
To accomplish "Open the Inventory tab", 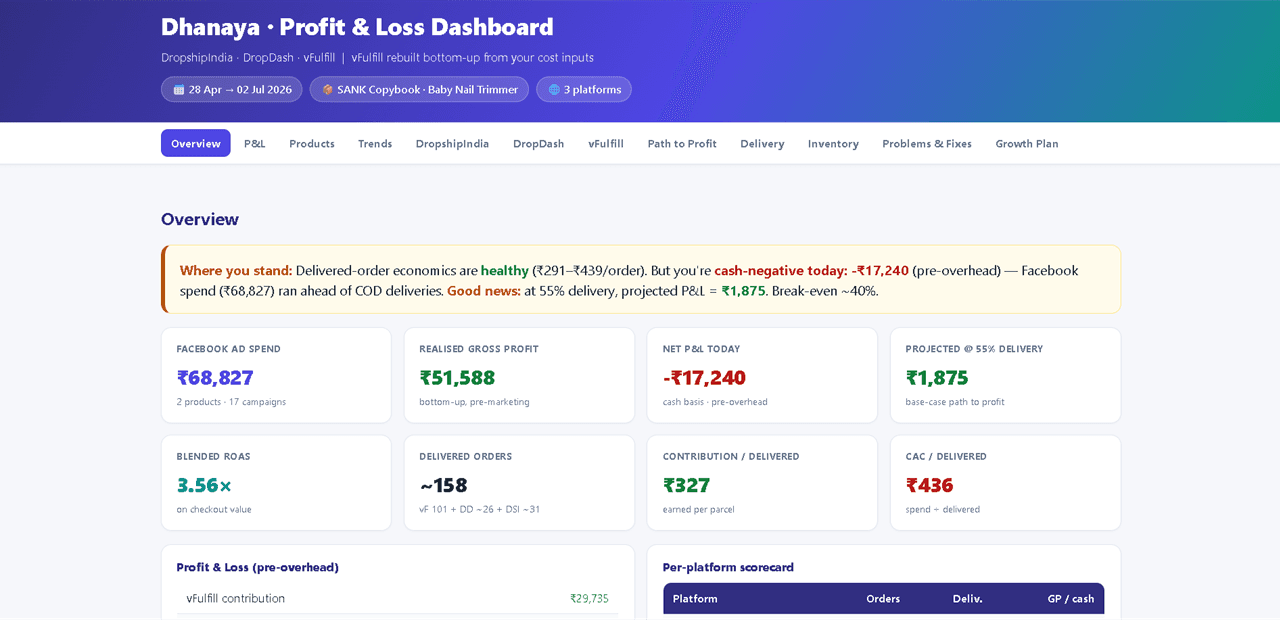I will pyautogui.click(x=833, y=143).
